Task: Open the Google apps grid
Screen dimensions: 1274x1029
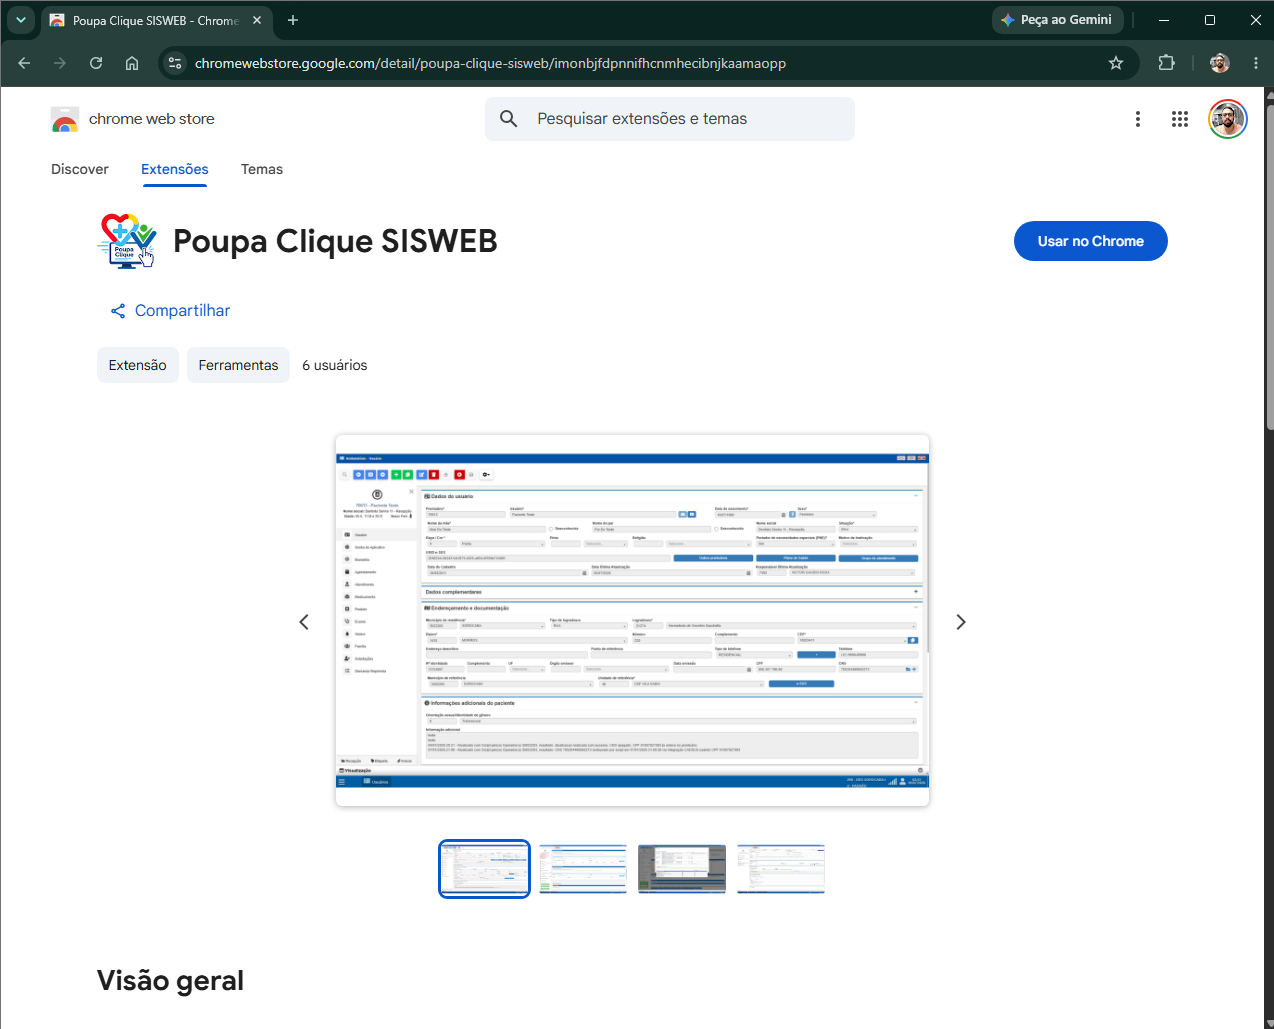Action: 1180,119
